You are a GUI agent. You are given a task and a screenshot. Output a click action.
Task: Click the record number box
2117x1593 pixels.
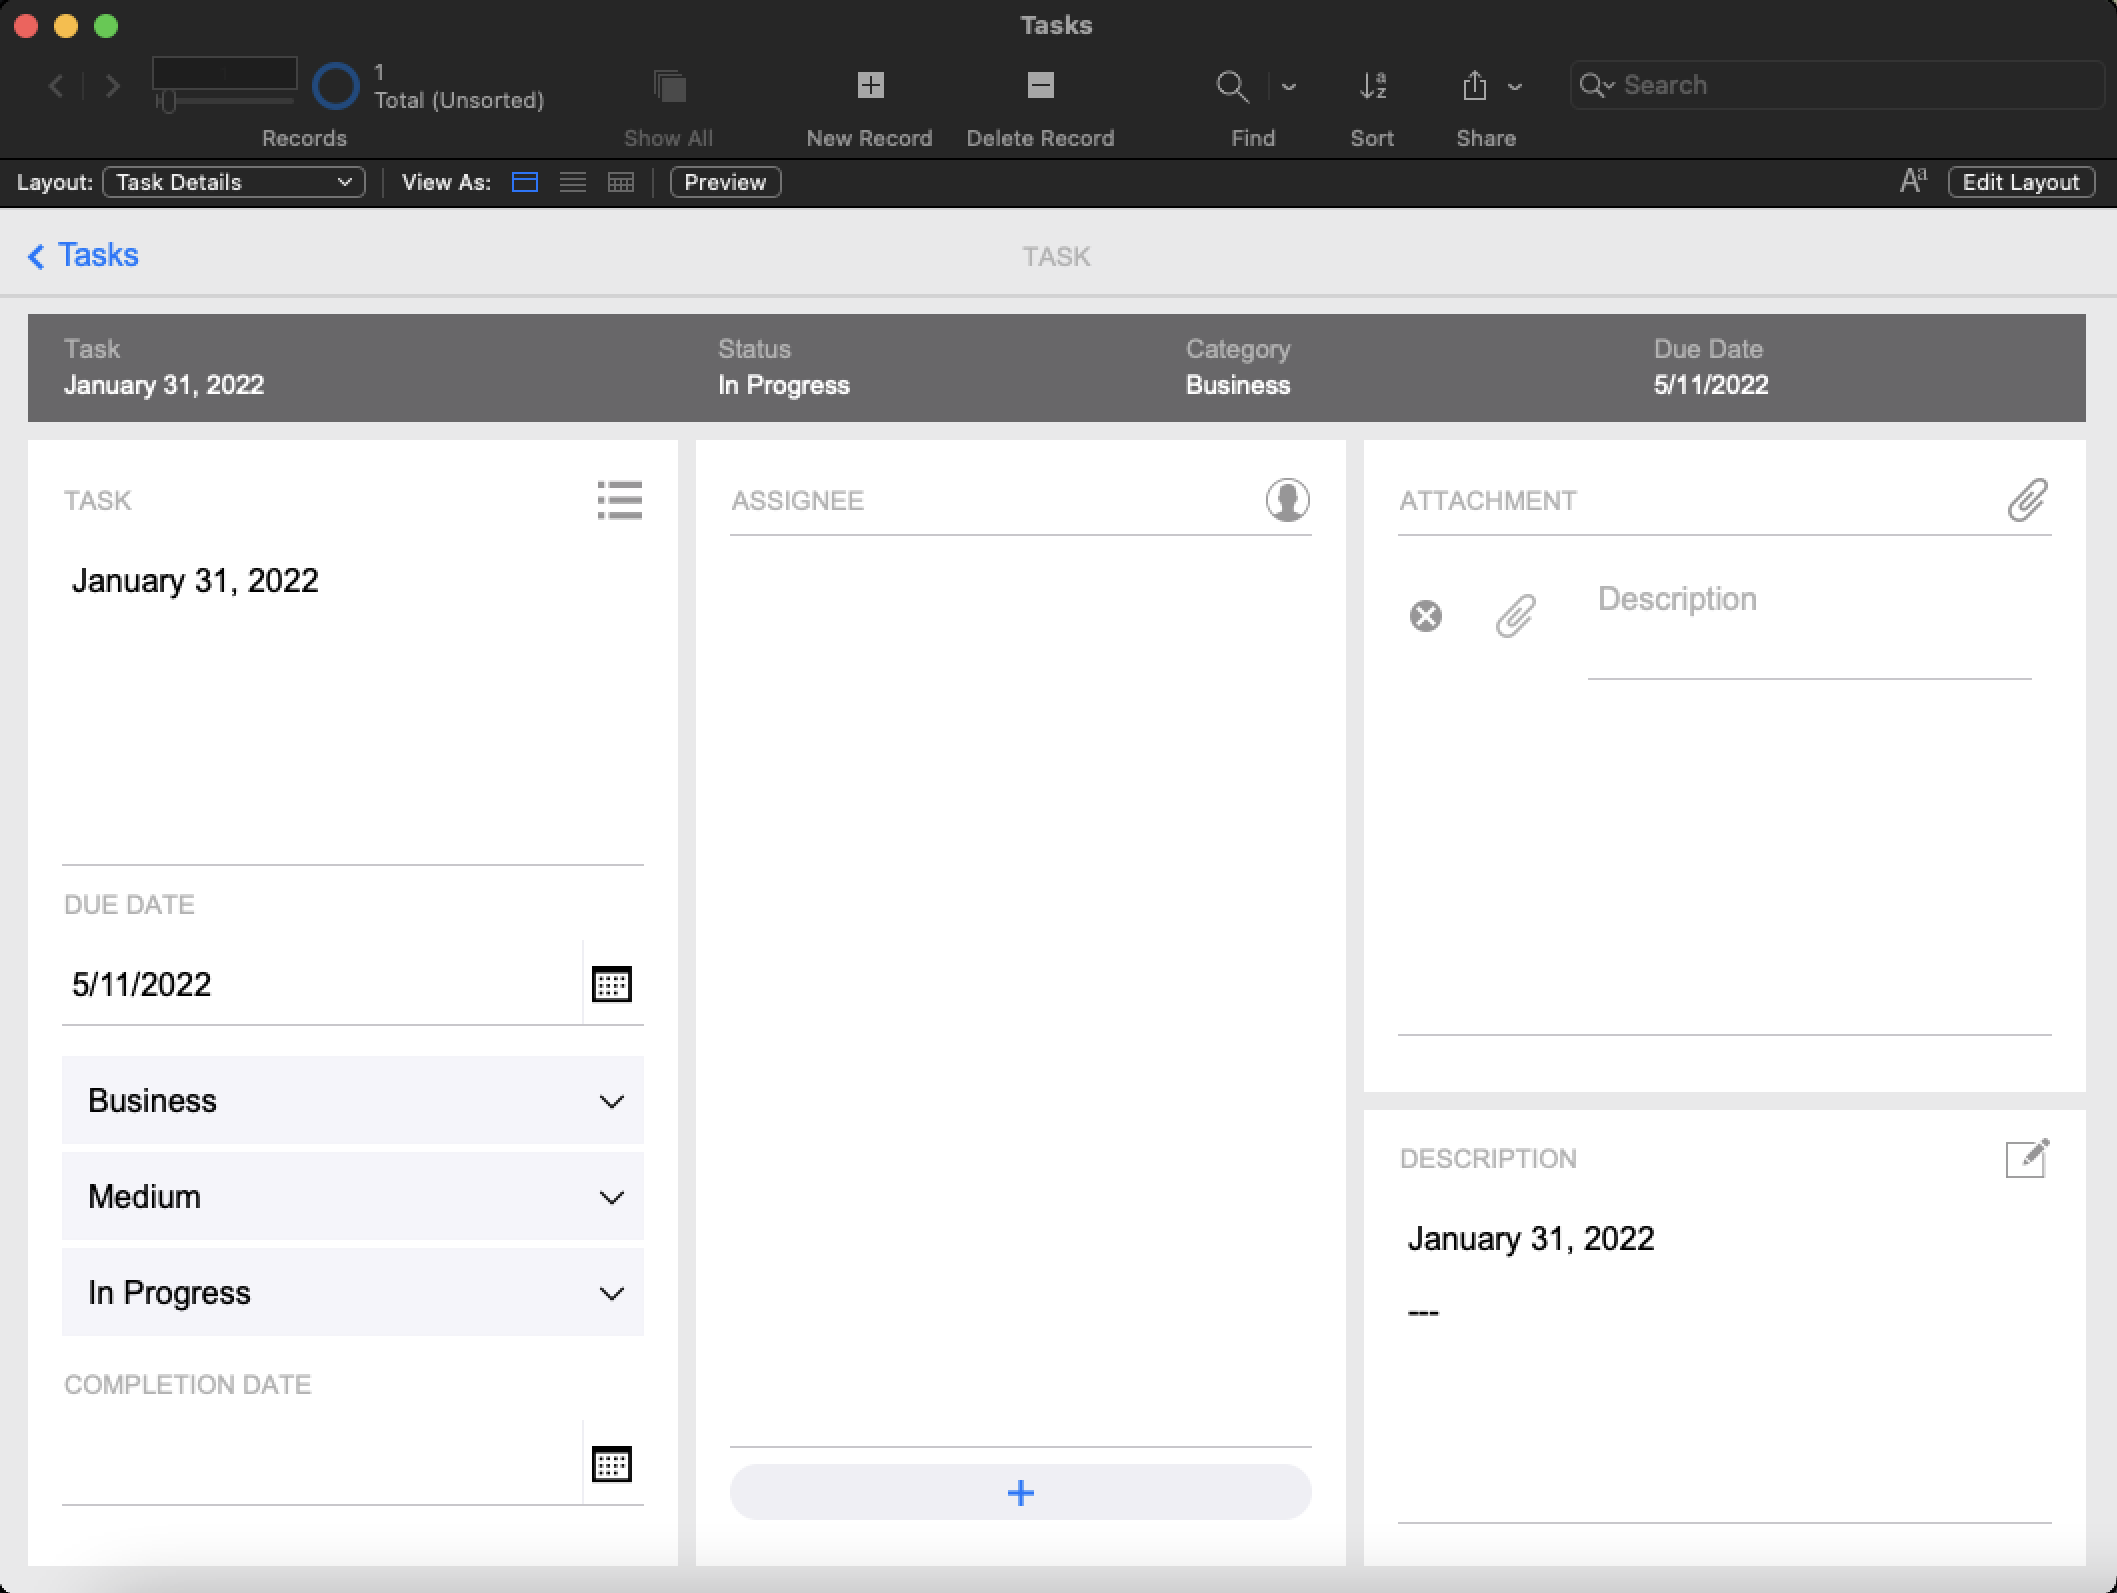point(225,73)
